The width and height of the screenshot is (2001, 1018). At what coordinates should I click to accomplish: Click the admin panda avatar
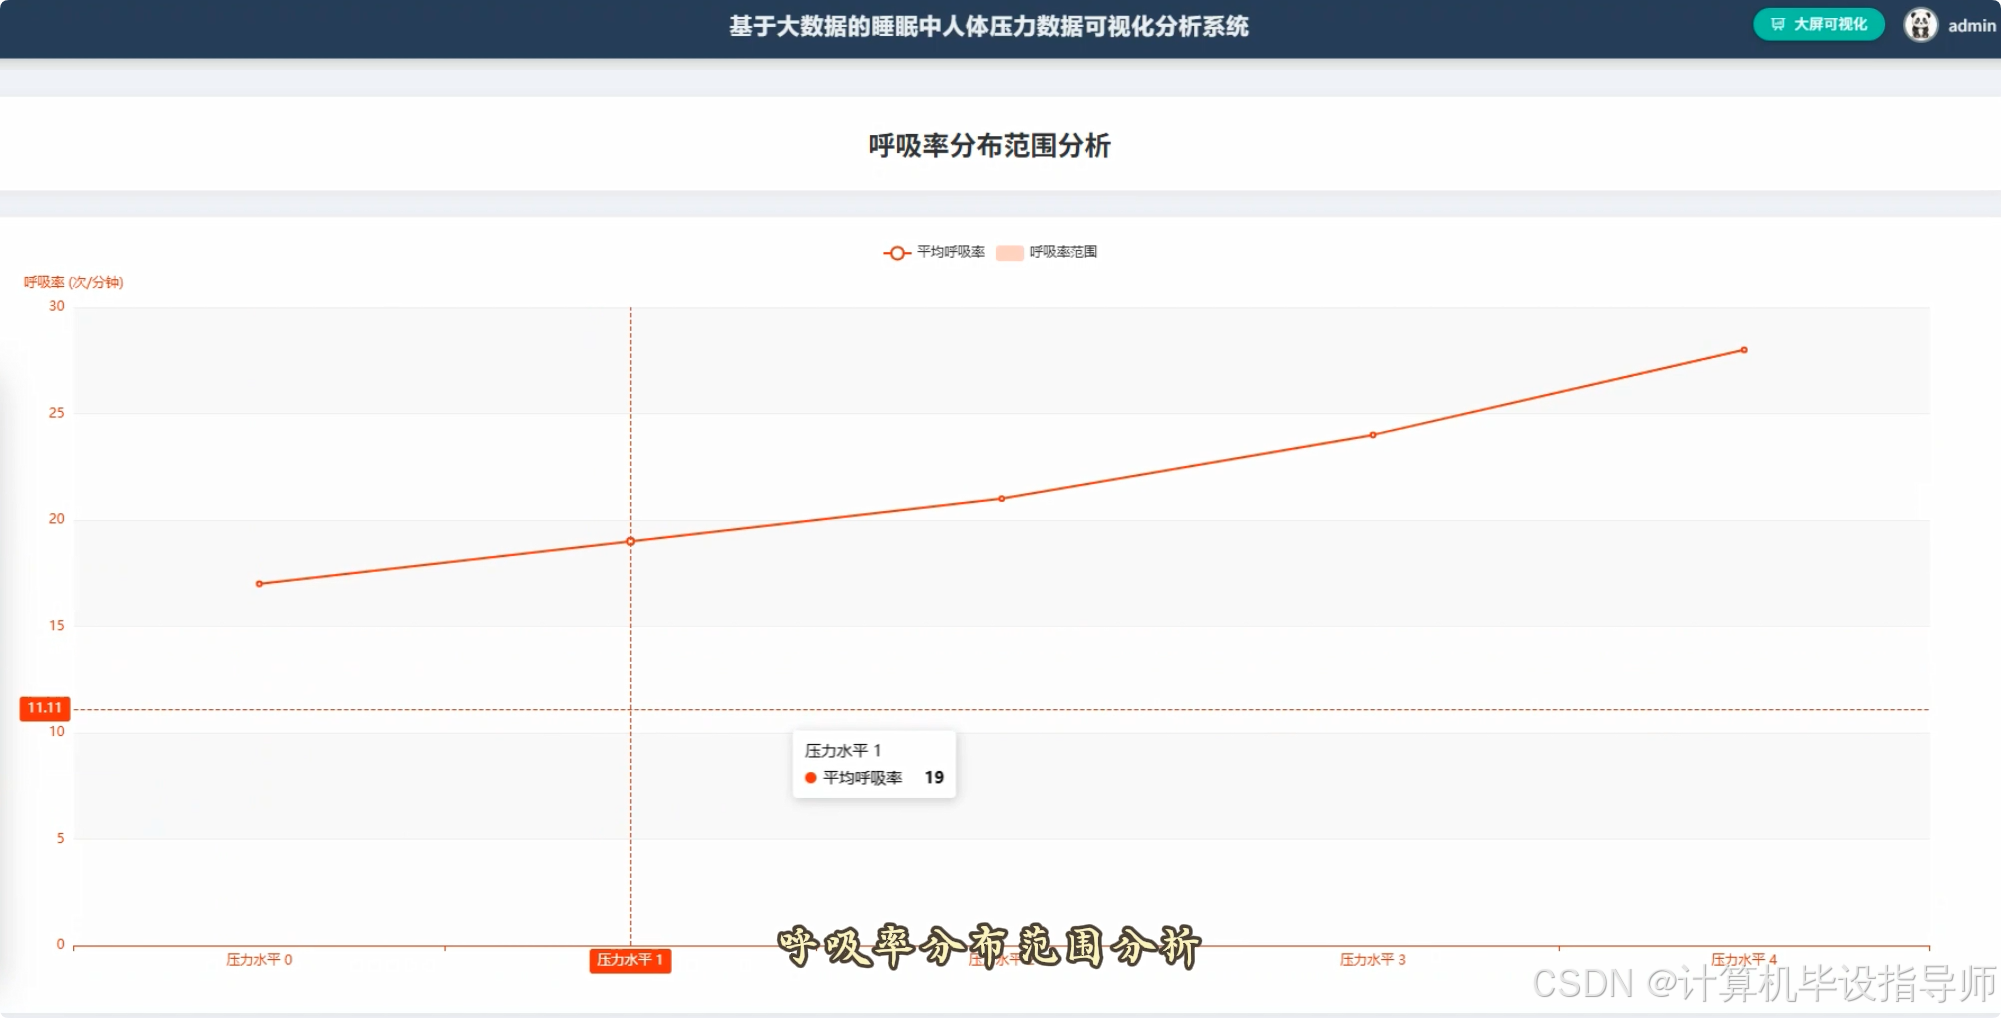1920,25
